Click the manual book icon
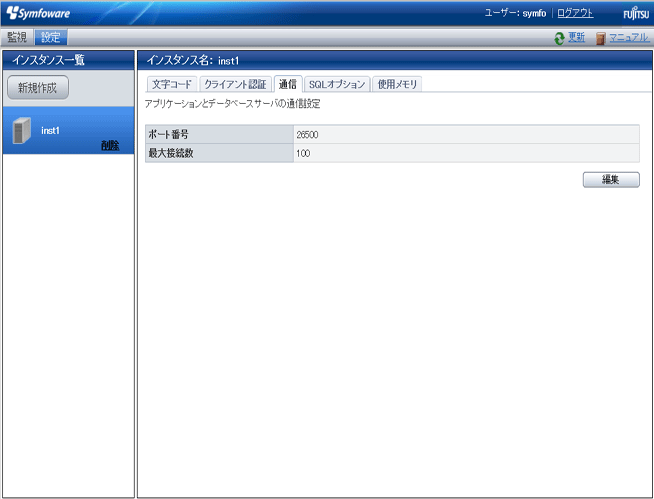 tap(600, 38)
